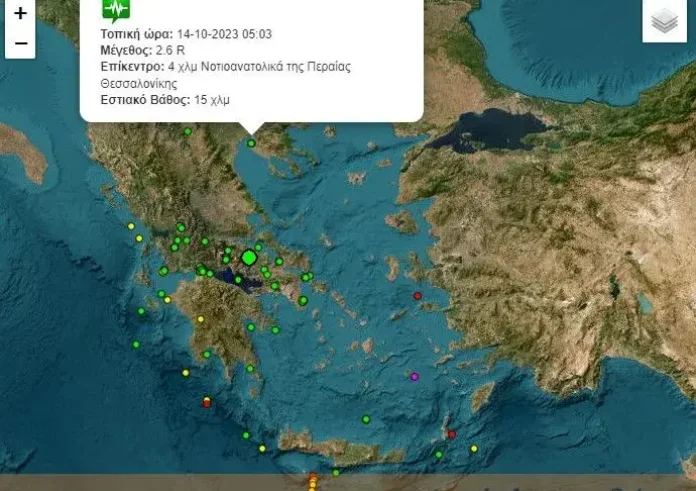Select the 'Τοπική ώρα: 14-10-2023 05:03' line

(186, 34)
